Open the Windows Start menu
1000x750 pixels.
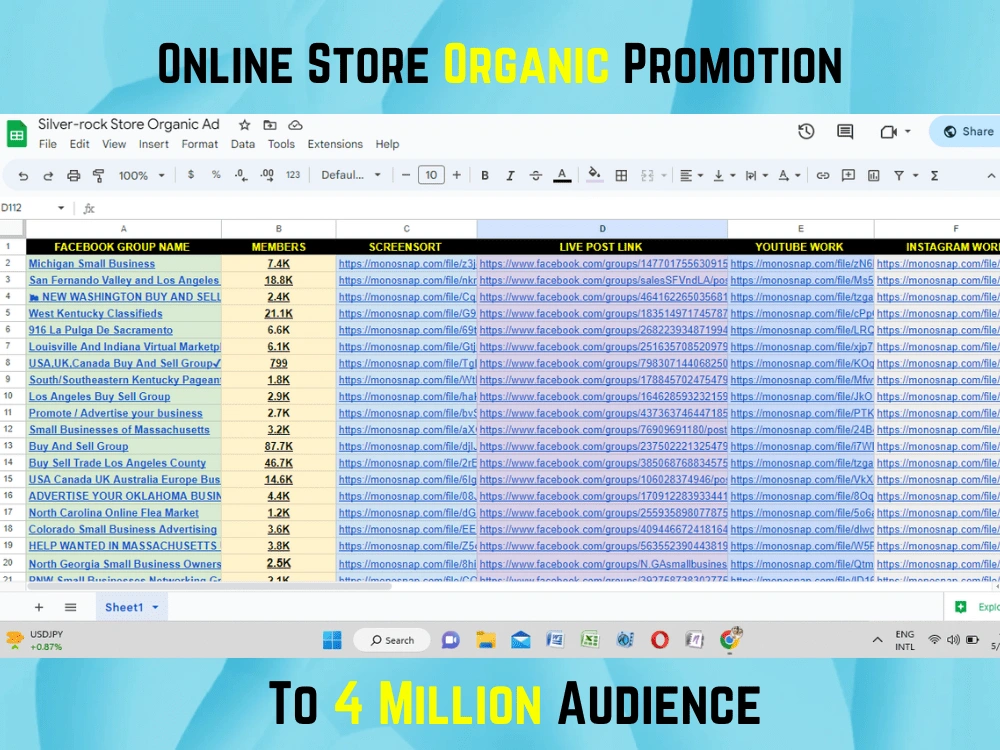point(332,640)
